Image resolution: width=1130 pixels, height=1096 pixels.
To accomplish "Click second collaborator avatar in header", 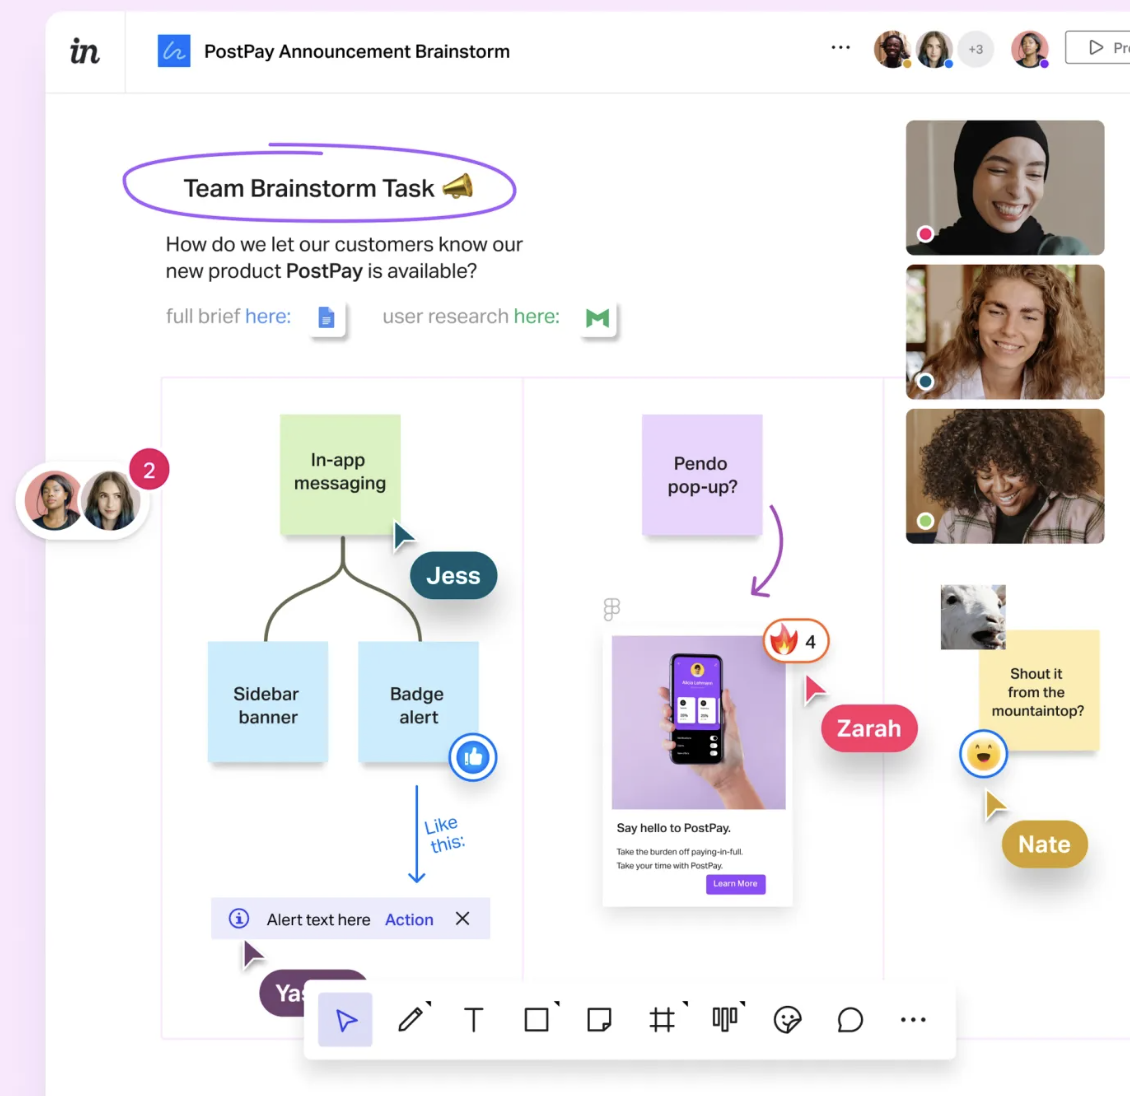I will pos(934,49).
